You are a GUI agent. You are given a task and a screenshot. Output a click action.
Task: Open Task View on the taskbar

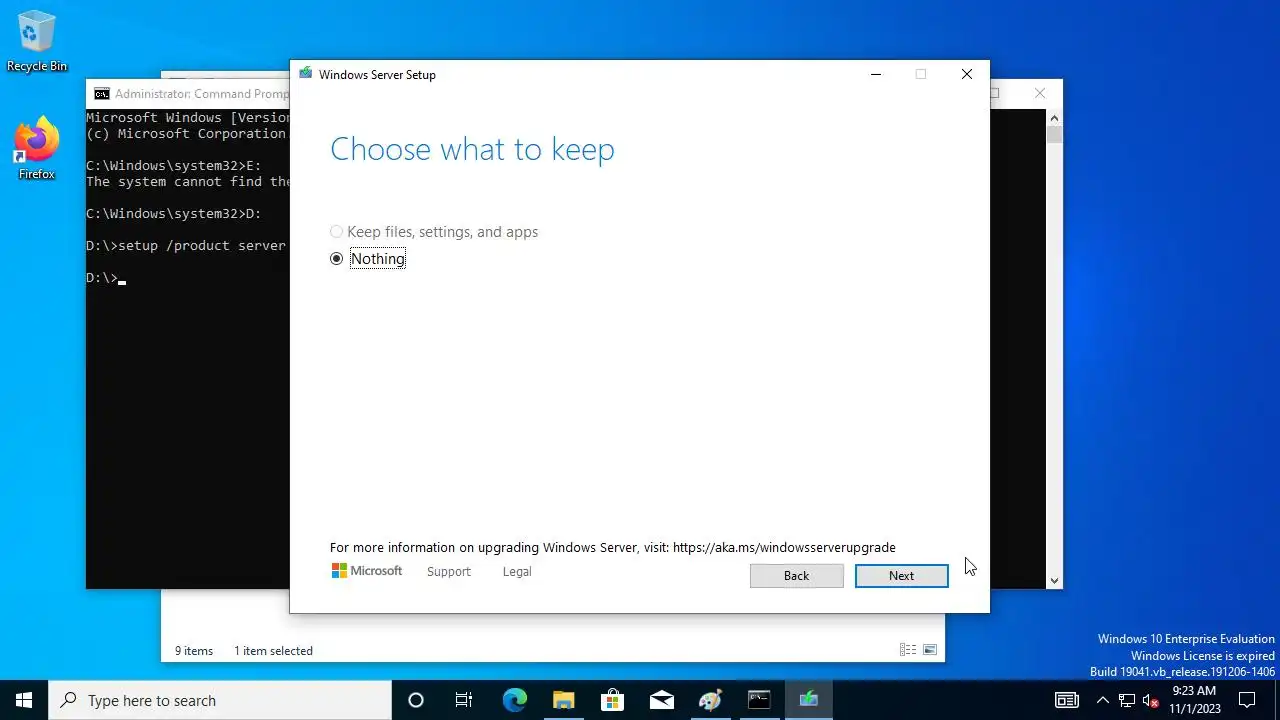tap(464, 700)
